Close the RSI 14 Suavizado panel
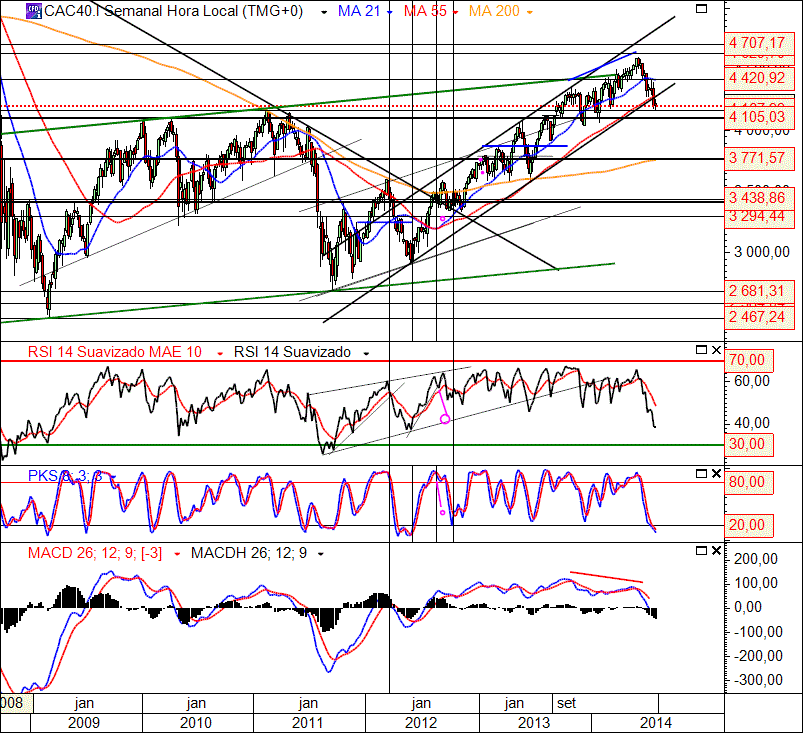Viewport: 803px width, 733px height. 716,350
